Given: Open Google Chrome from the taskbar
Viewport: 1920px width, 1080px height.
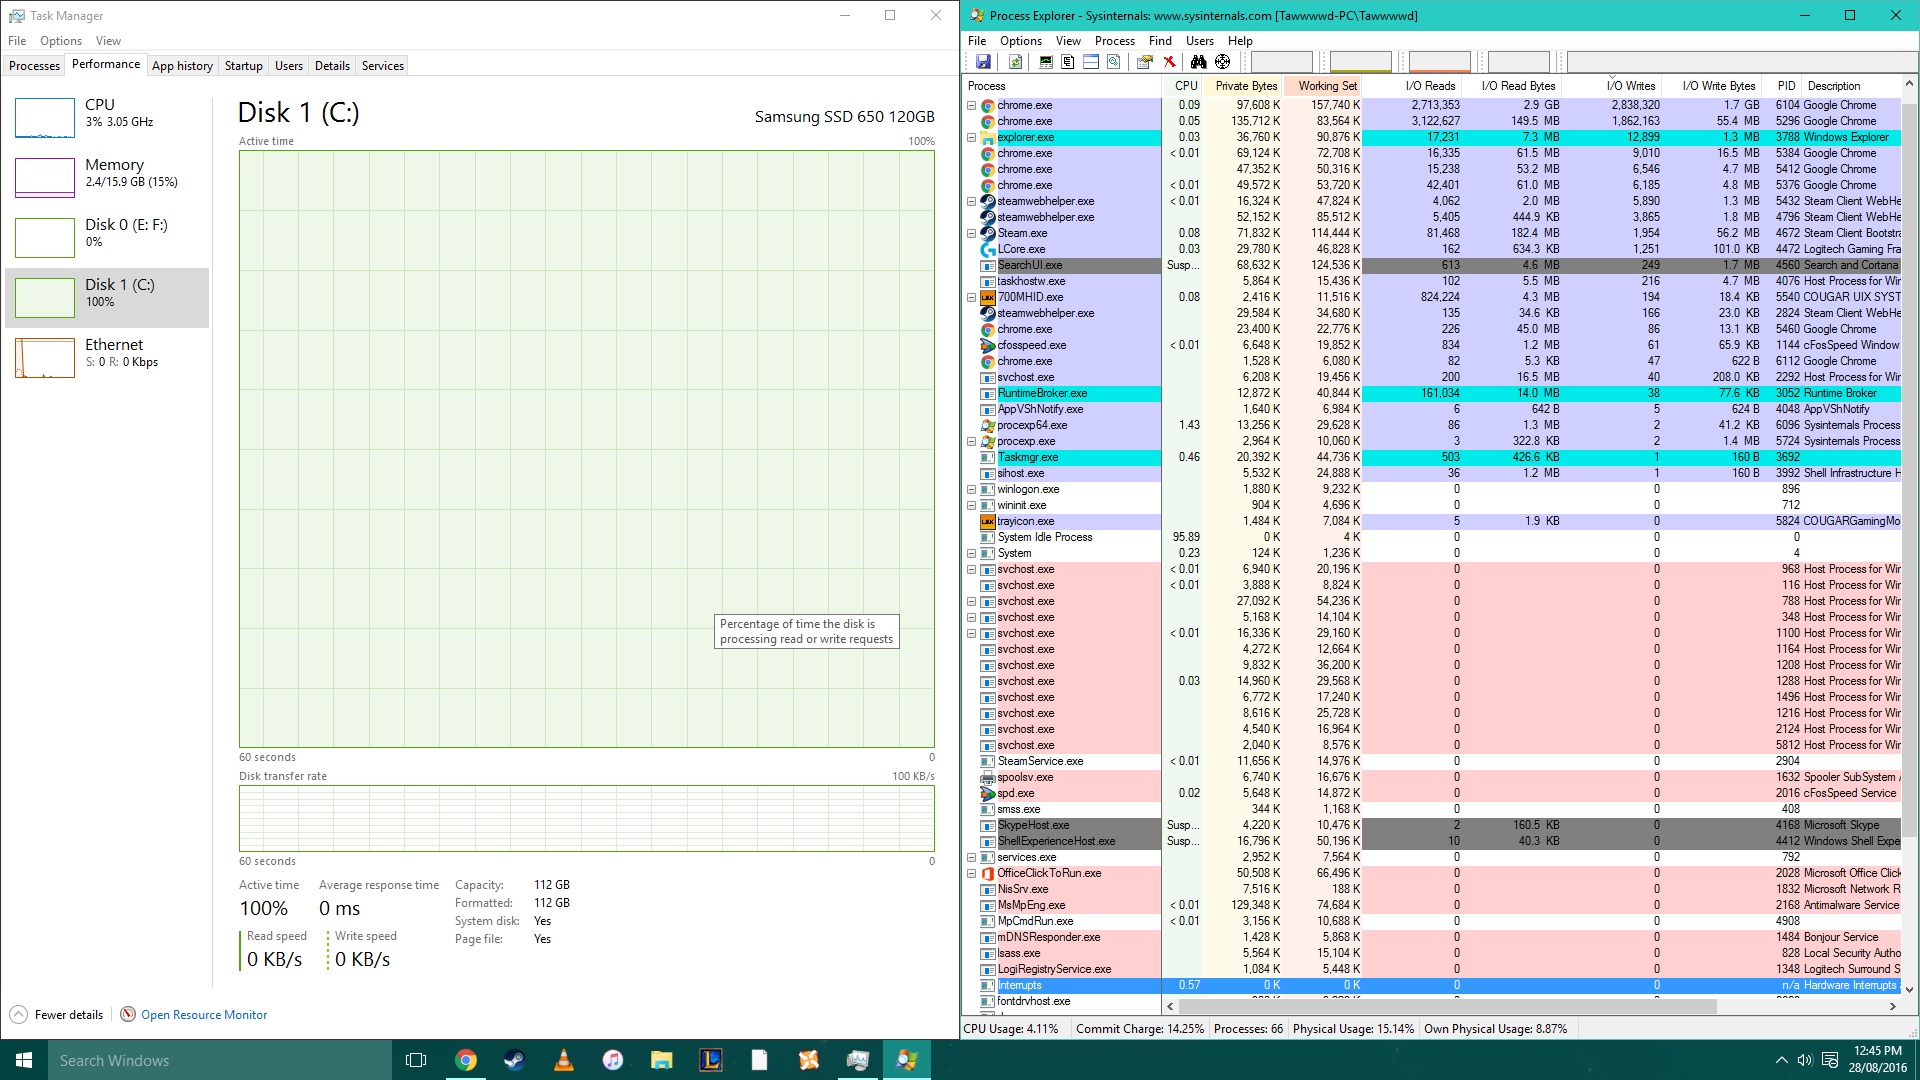Looking at the screenshot, I should 466,1060.
